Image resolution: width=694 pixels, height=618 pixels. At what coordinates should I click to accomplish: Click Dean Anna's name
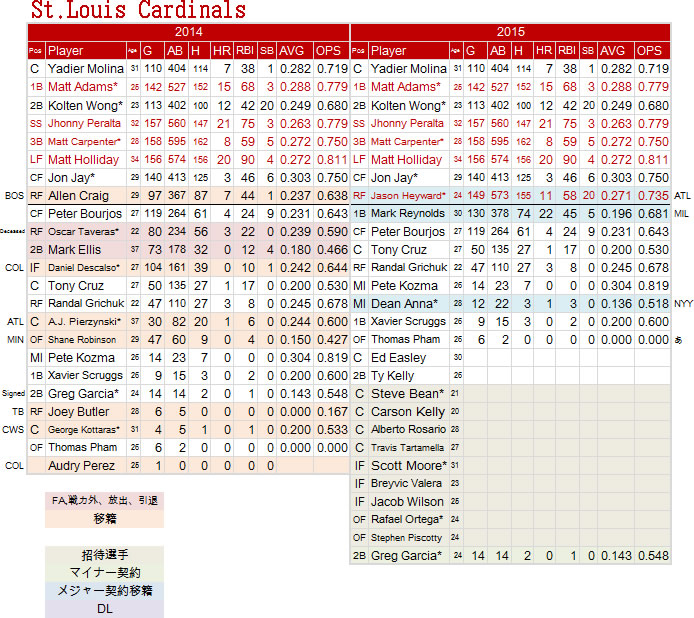click(x=404, y=304)
